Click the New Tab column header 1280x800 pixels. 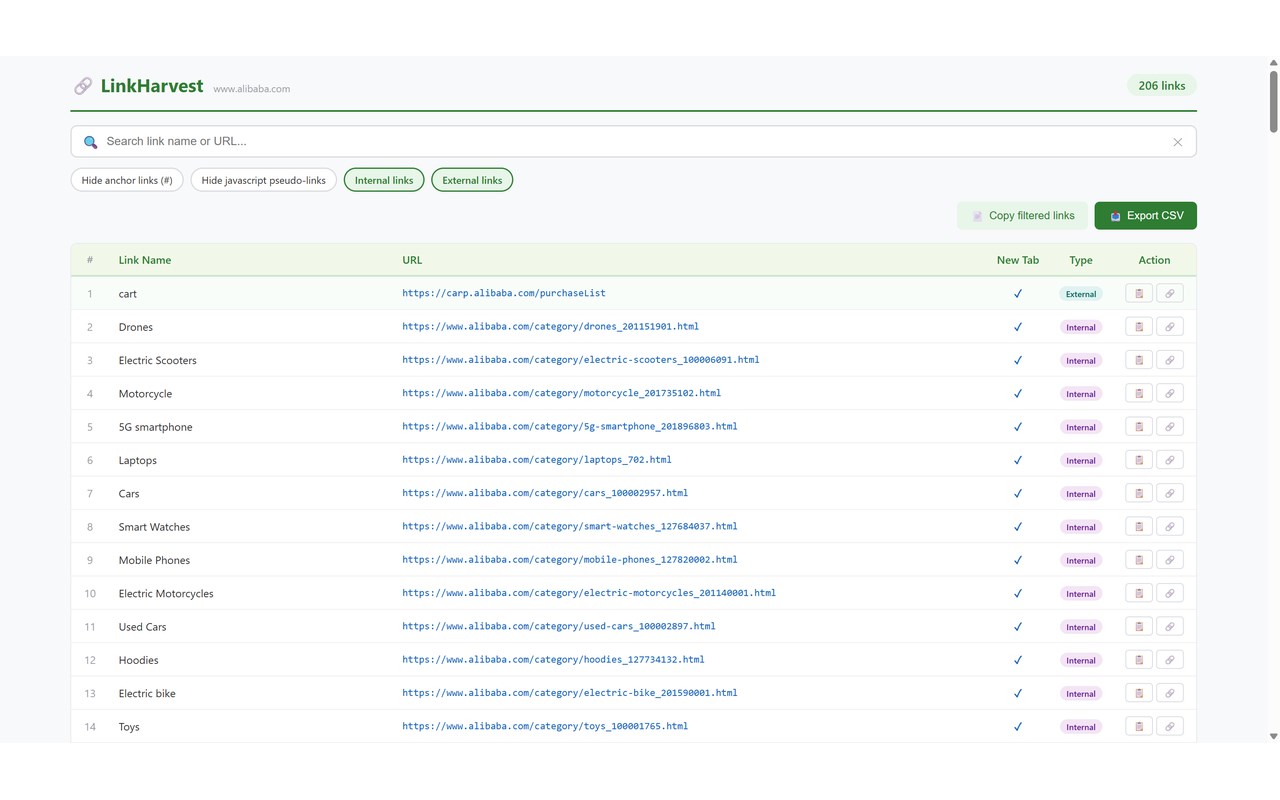(x=1018, y=260)
